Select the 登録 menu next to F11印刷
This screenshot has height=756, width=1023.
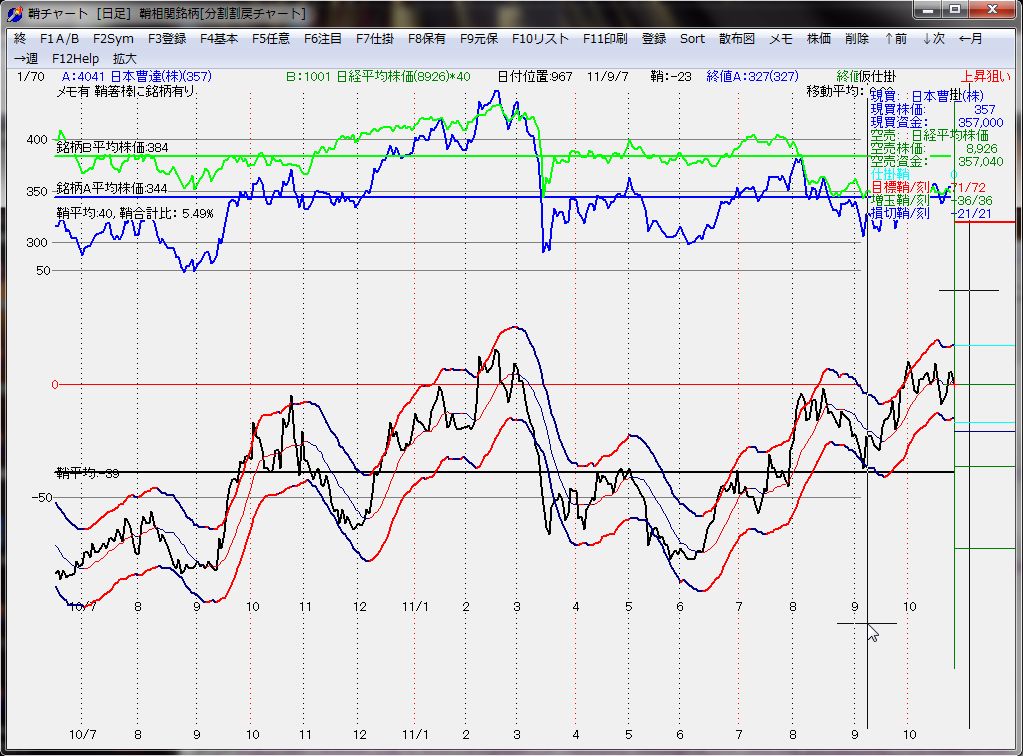[654, 38]
